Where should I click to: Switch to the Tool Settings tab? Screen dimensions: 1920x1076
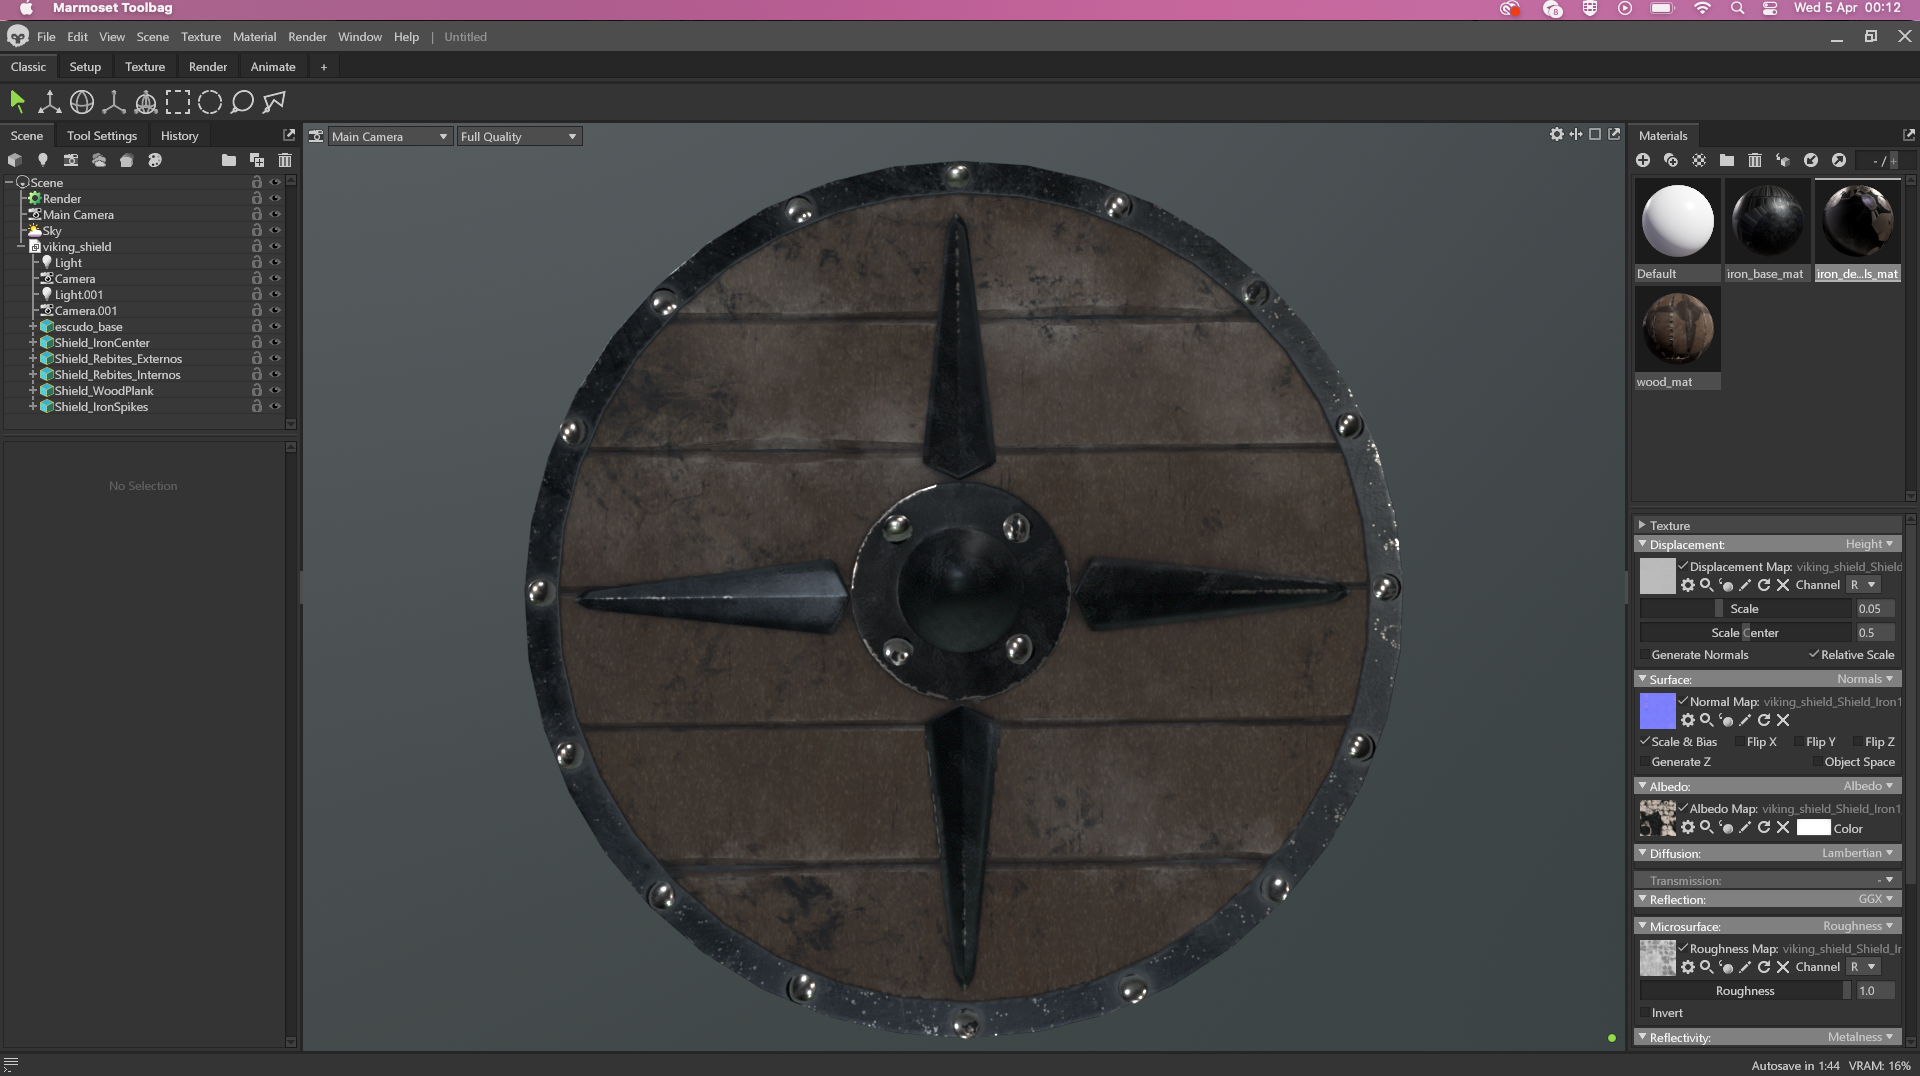102,136
